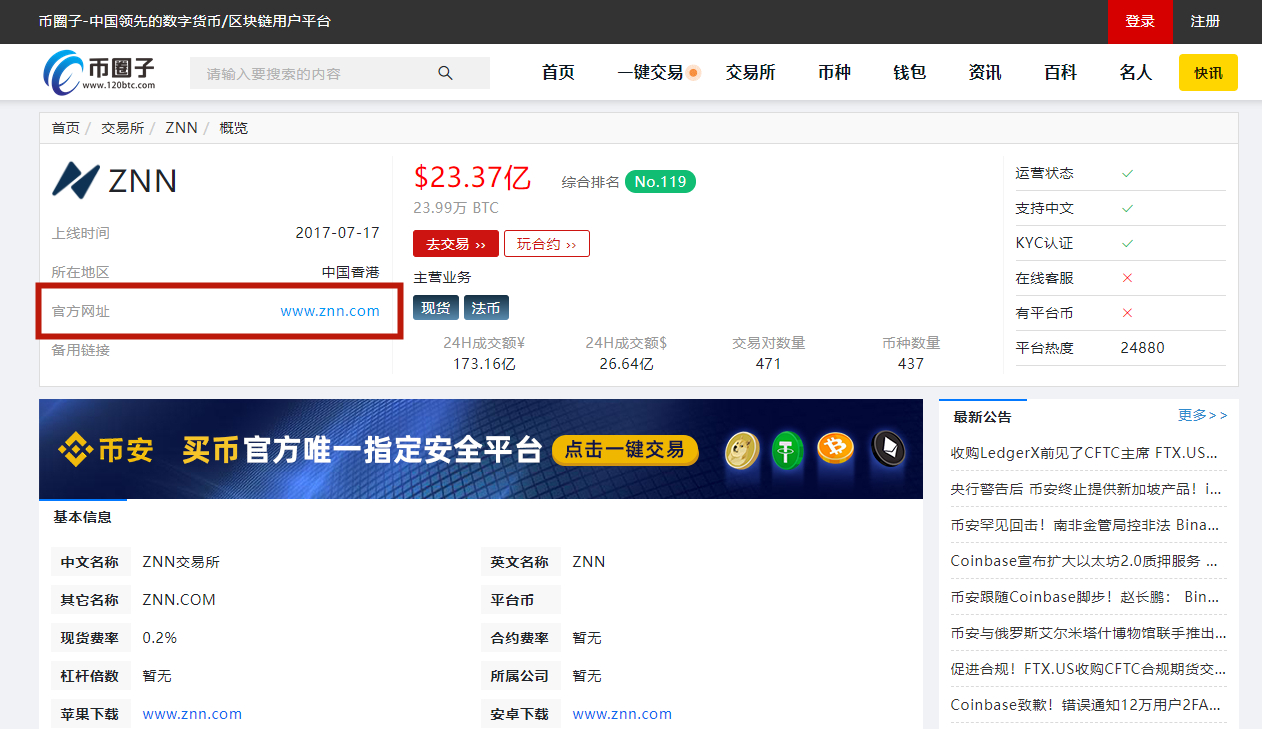The image size is (1262, 729).
Task: Click the red 去交易 button
Action: pyautogui.click(x=455, y=244)
